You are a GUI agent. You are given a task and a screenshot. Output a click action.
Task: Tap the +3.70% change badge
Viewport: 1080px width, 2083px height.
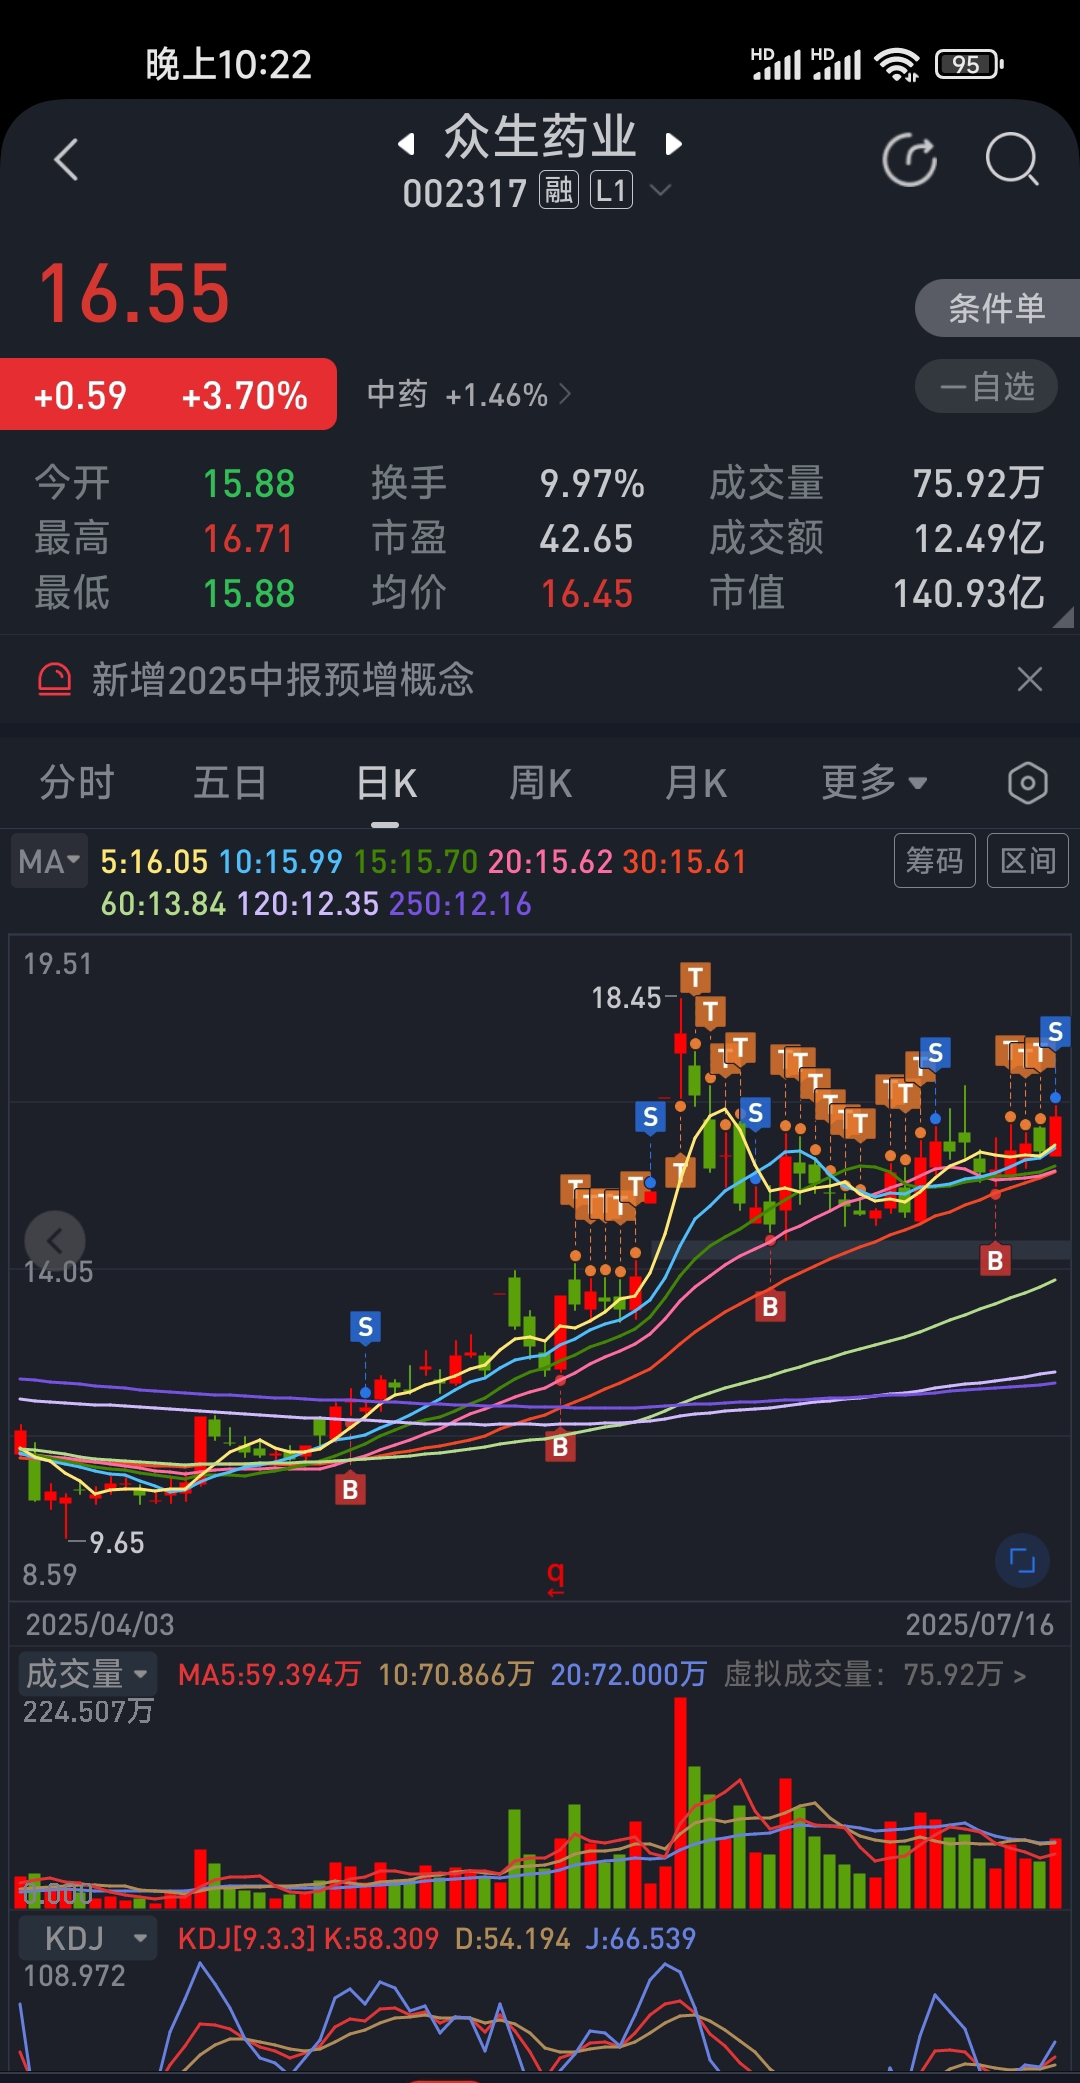click(244, 396)
